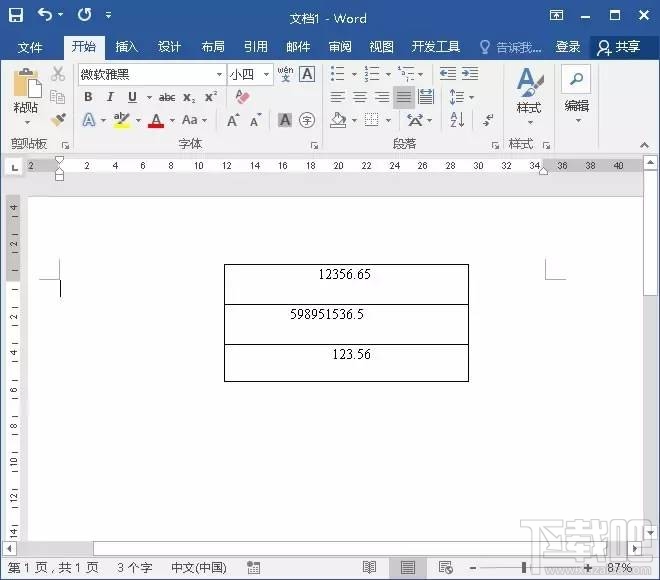Center align text

(359, 97)
